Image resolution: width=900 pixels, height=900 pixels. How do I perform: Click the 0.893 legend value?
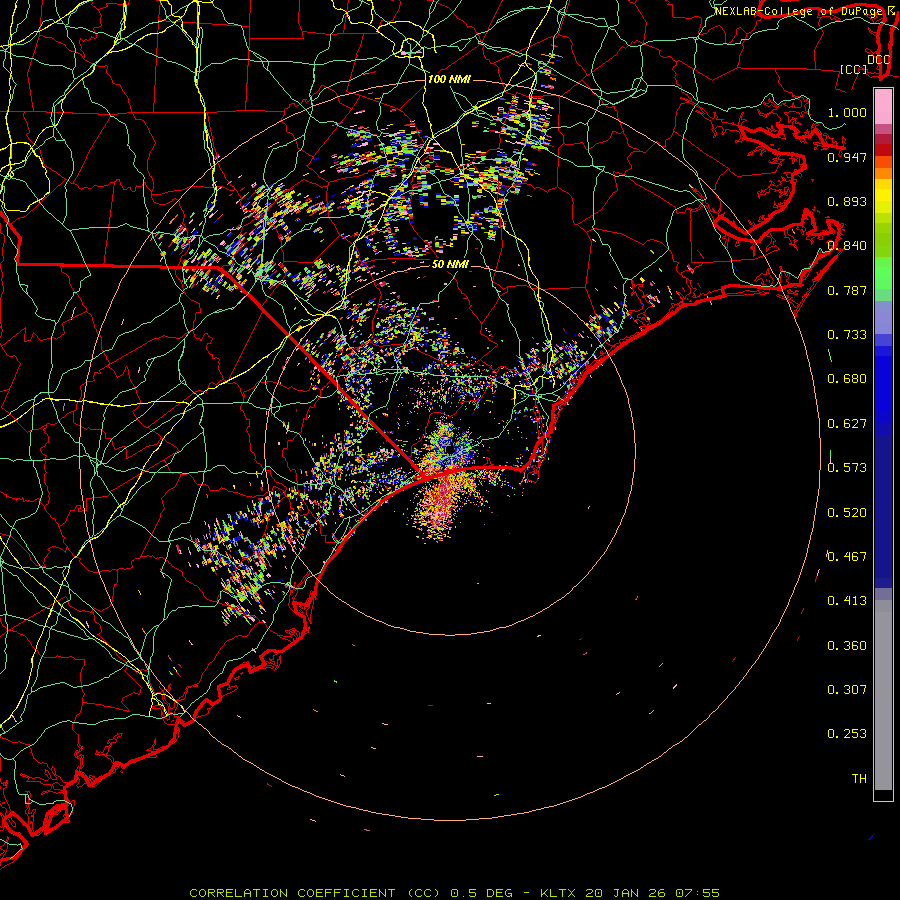(847, 201)
